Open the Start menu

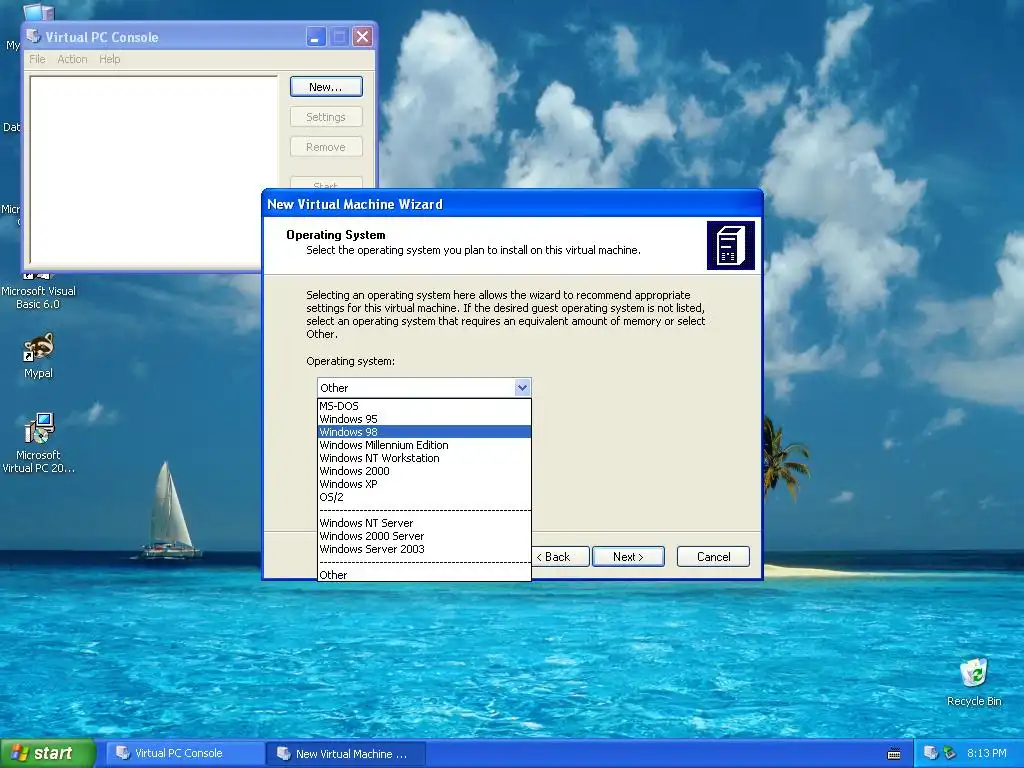coord(47,753)
